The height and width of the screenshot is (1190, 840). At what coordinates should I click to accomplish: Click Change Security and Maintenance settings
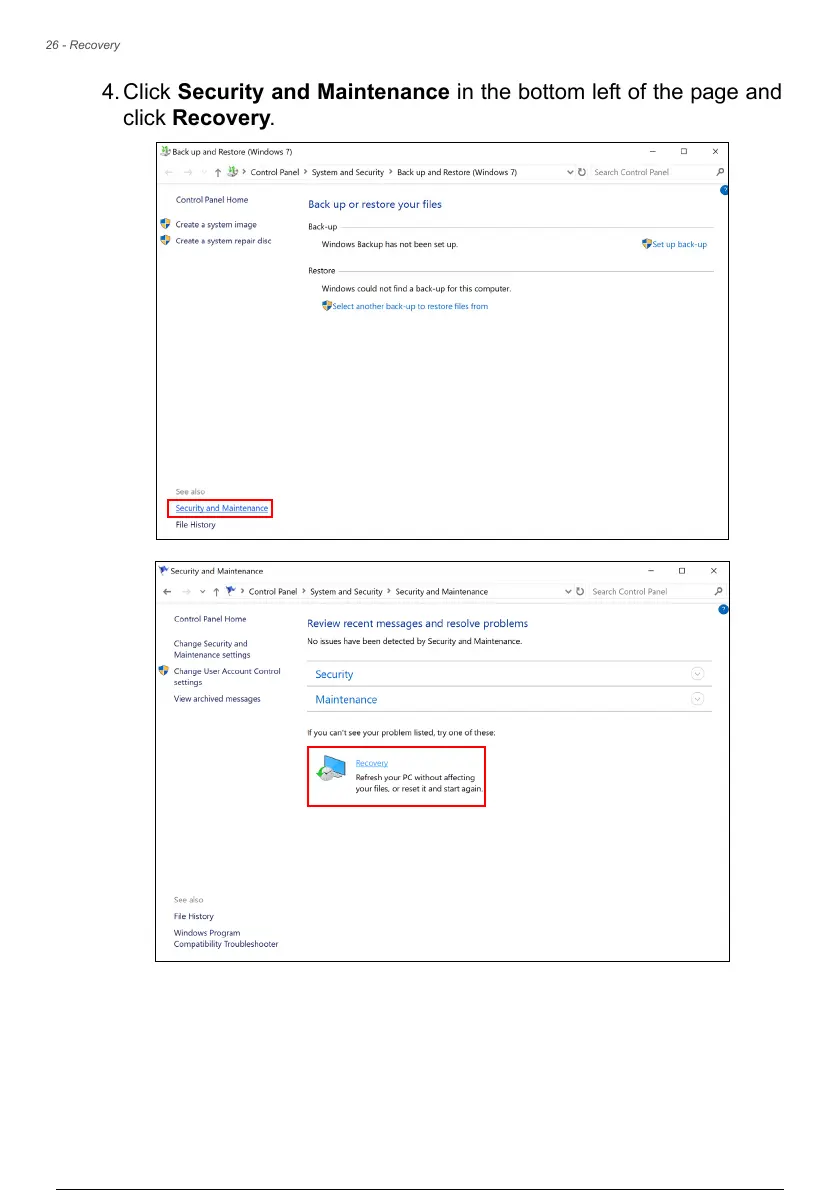[212, 649]
